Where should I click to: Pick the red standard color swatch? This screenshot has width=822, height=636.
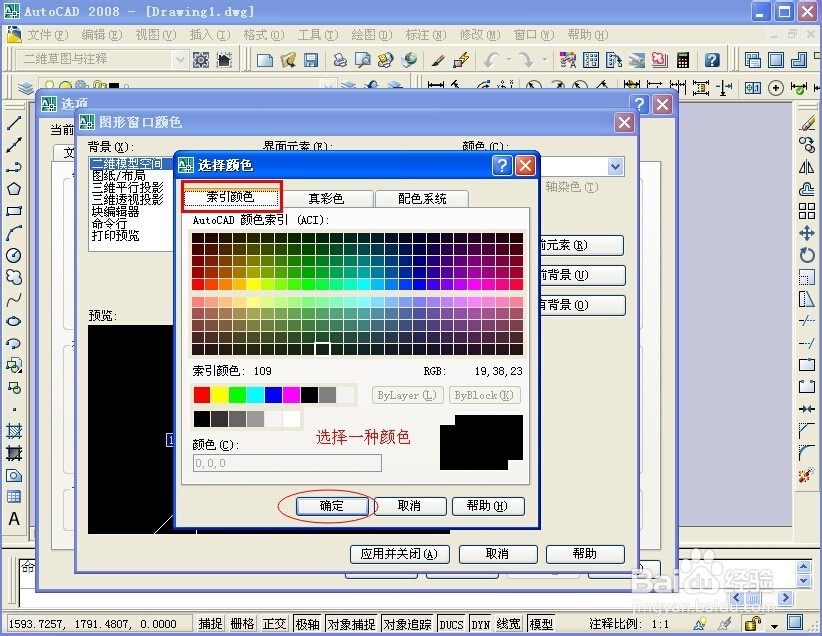tap(202, 395)
